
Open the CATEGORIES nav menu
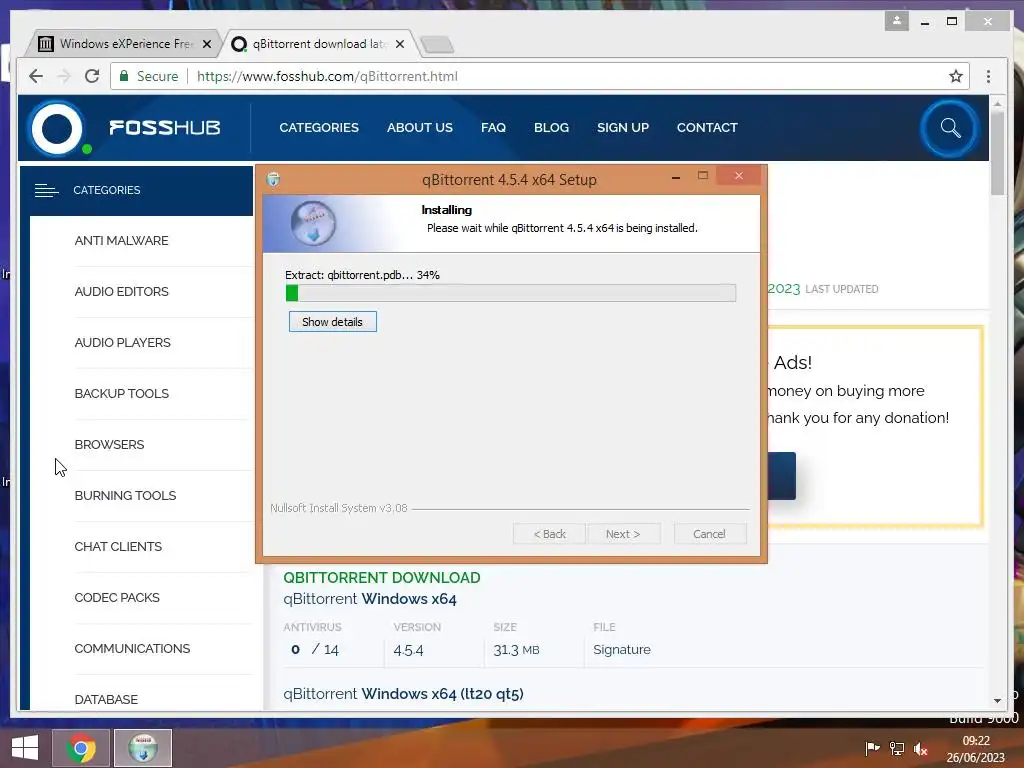319,127
